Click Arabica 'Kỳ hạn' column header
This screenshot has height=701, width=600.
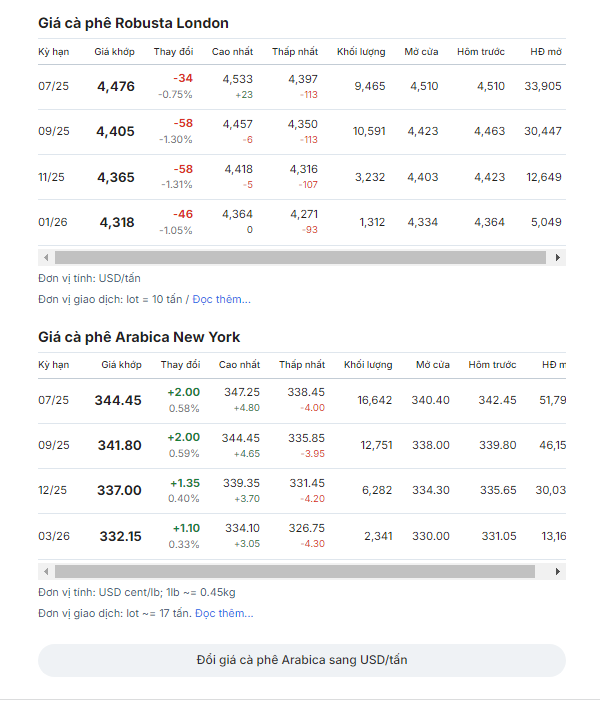click(x=54, y=365)
